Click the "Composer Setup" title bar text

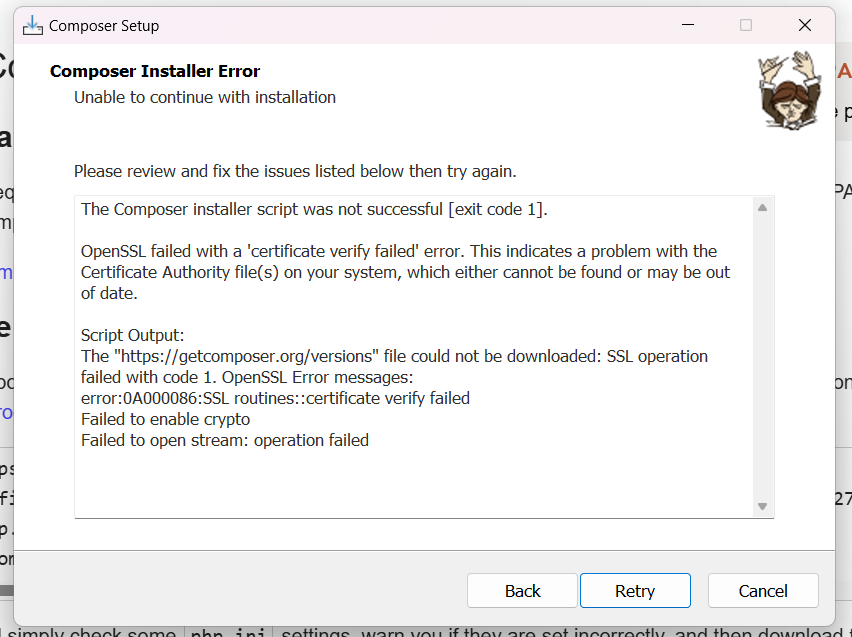coord(104,26)
